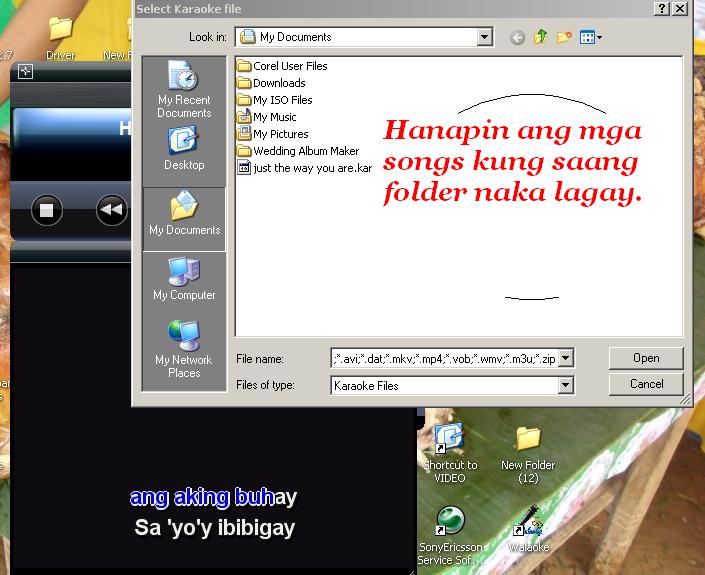
Task: Select the My Pictures folder
Action: click(x=272, y=134)
